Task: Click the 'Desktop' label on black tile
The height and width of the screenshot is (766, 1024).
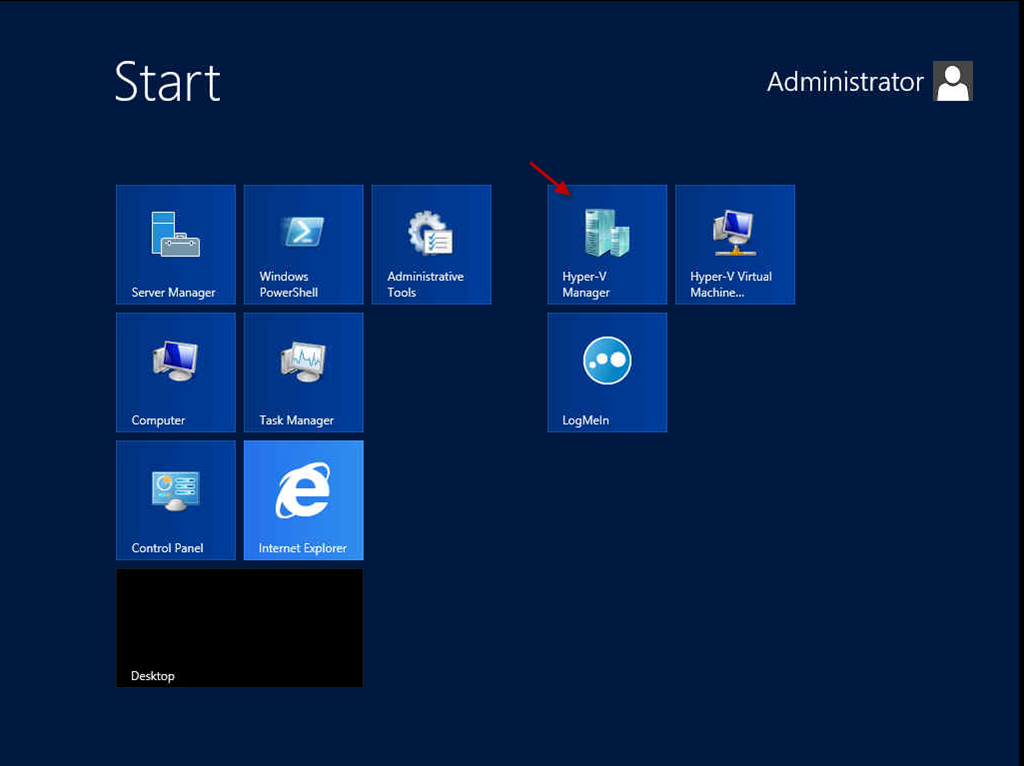Action: 153,676
